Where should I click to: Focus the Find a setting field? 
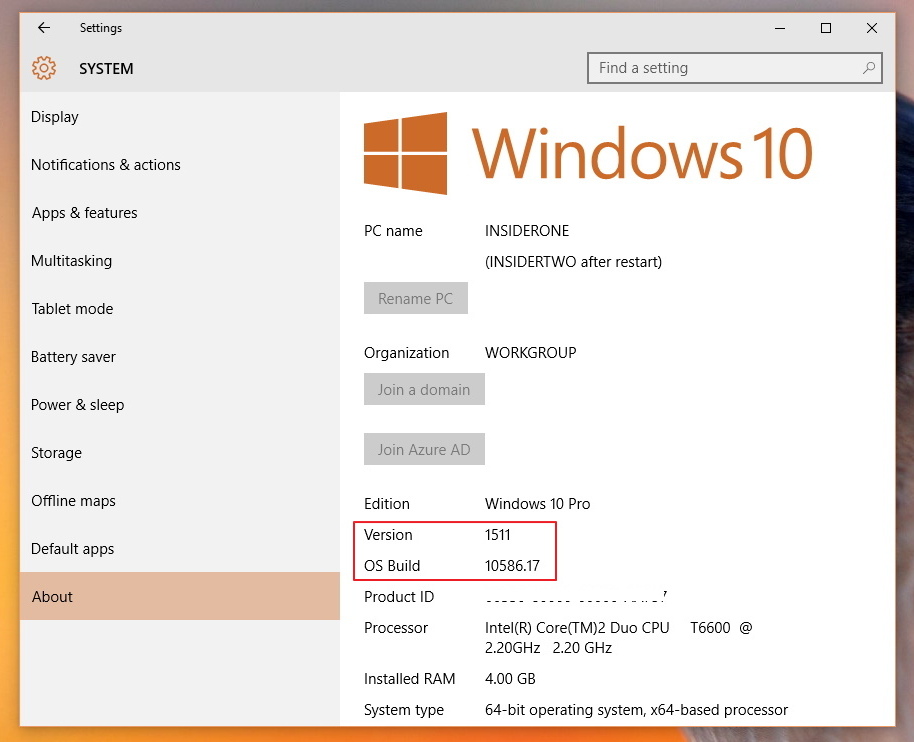pos(734,68)
